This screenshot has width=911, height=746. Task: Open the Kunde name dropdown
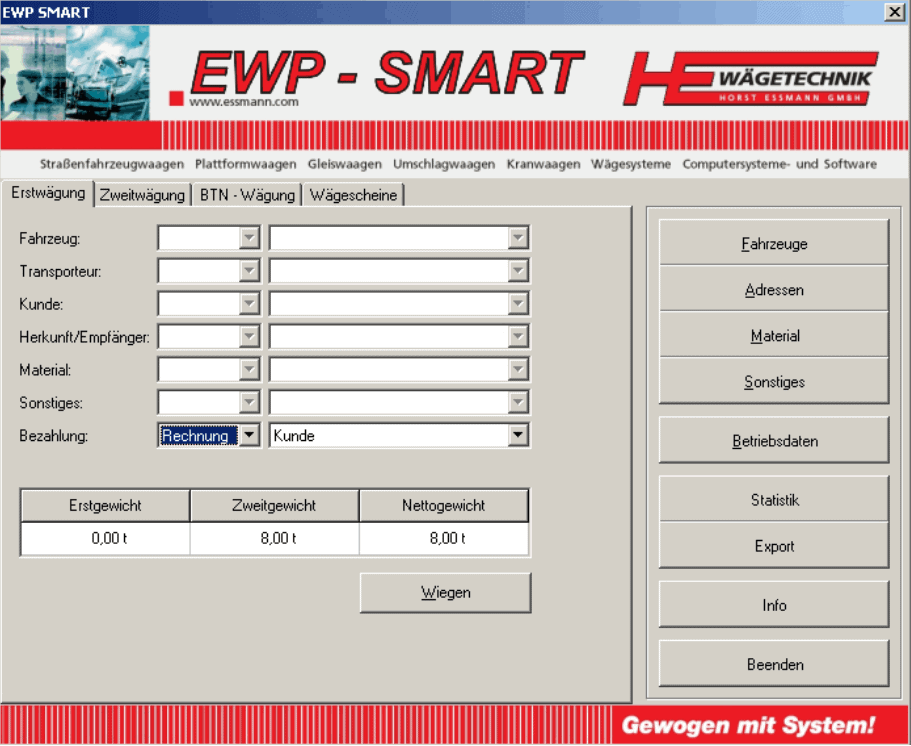click(517, 304)
